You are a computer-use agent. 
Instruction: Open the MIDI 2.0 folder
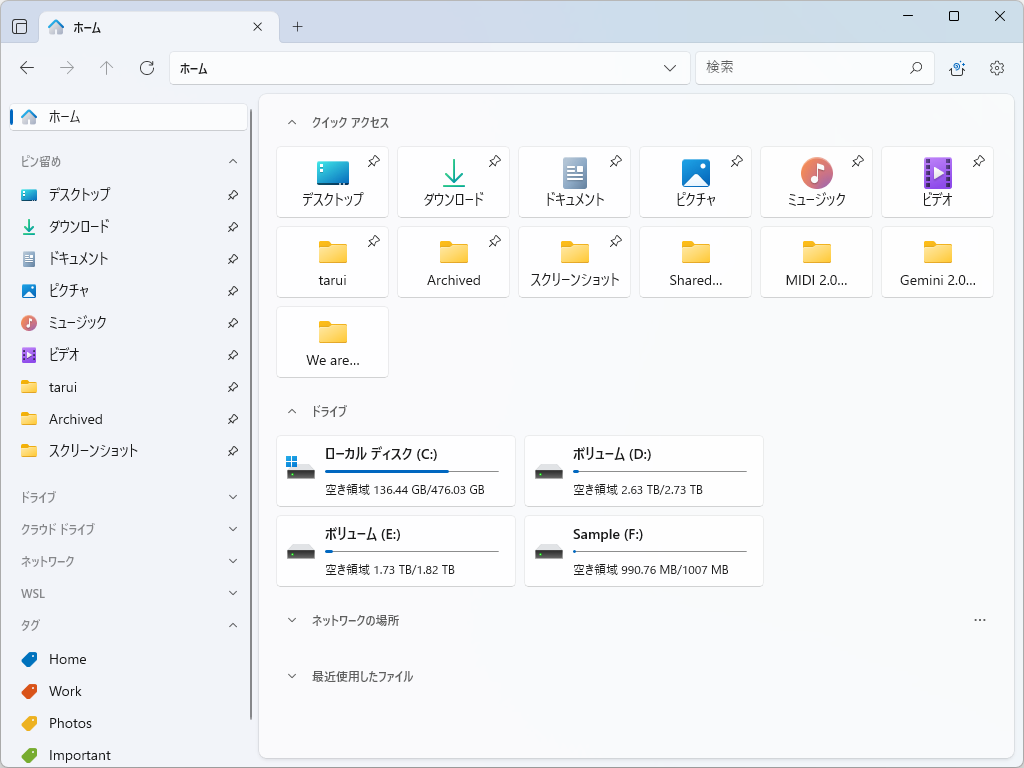(816, 262)
